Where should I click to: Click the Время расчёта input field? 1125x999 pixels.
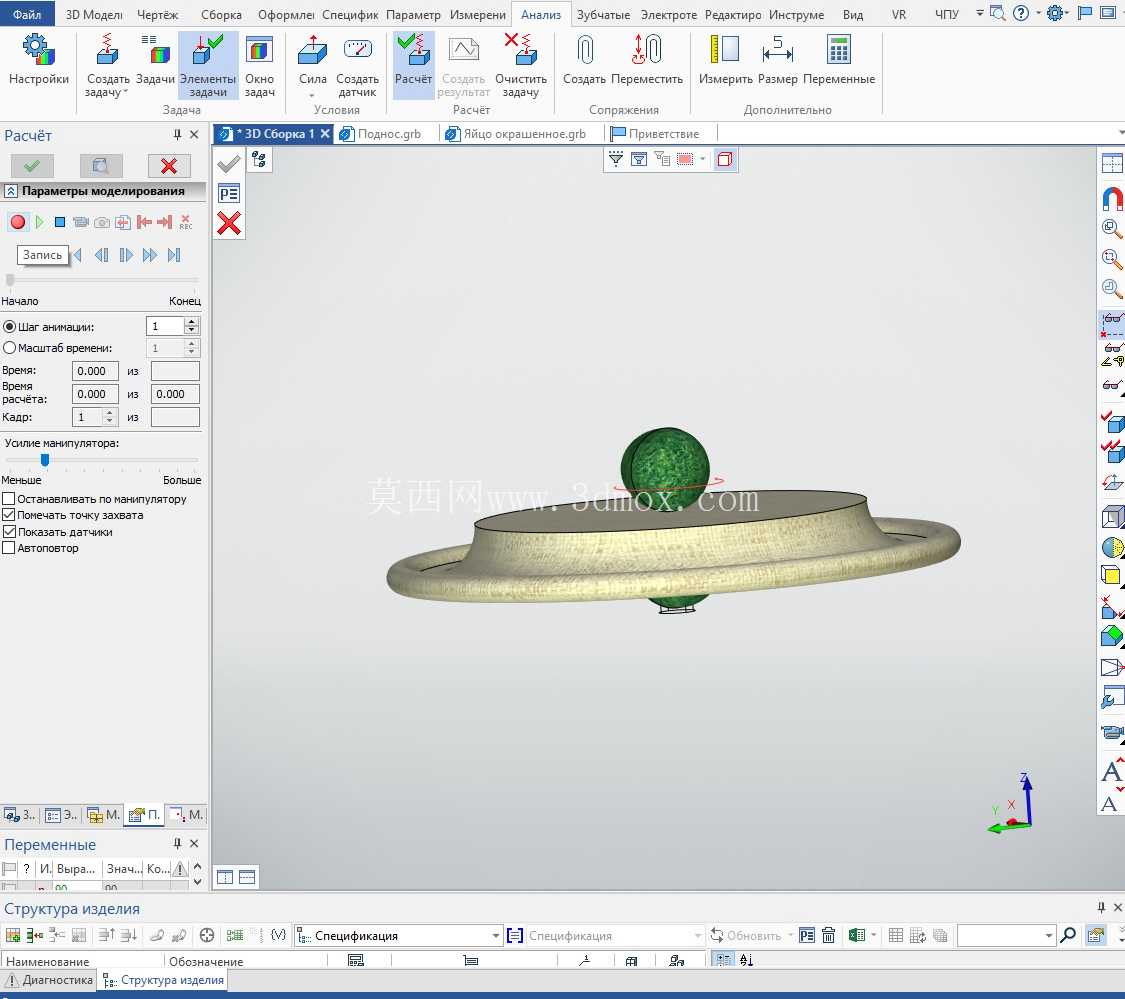tap(95, 394)
